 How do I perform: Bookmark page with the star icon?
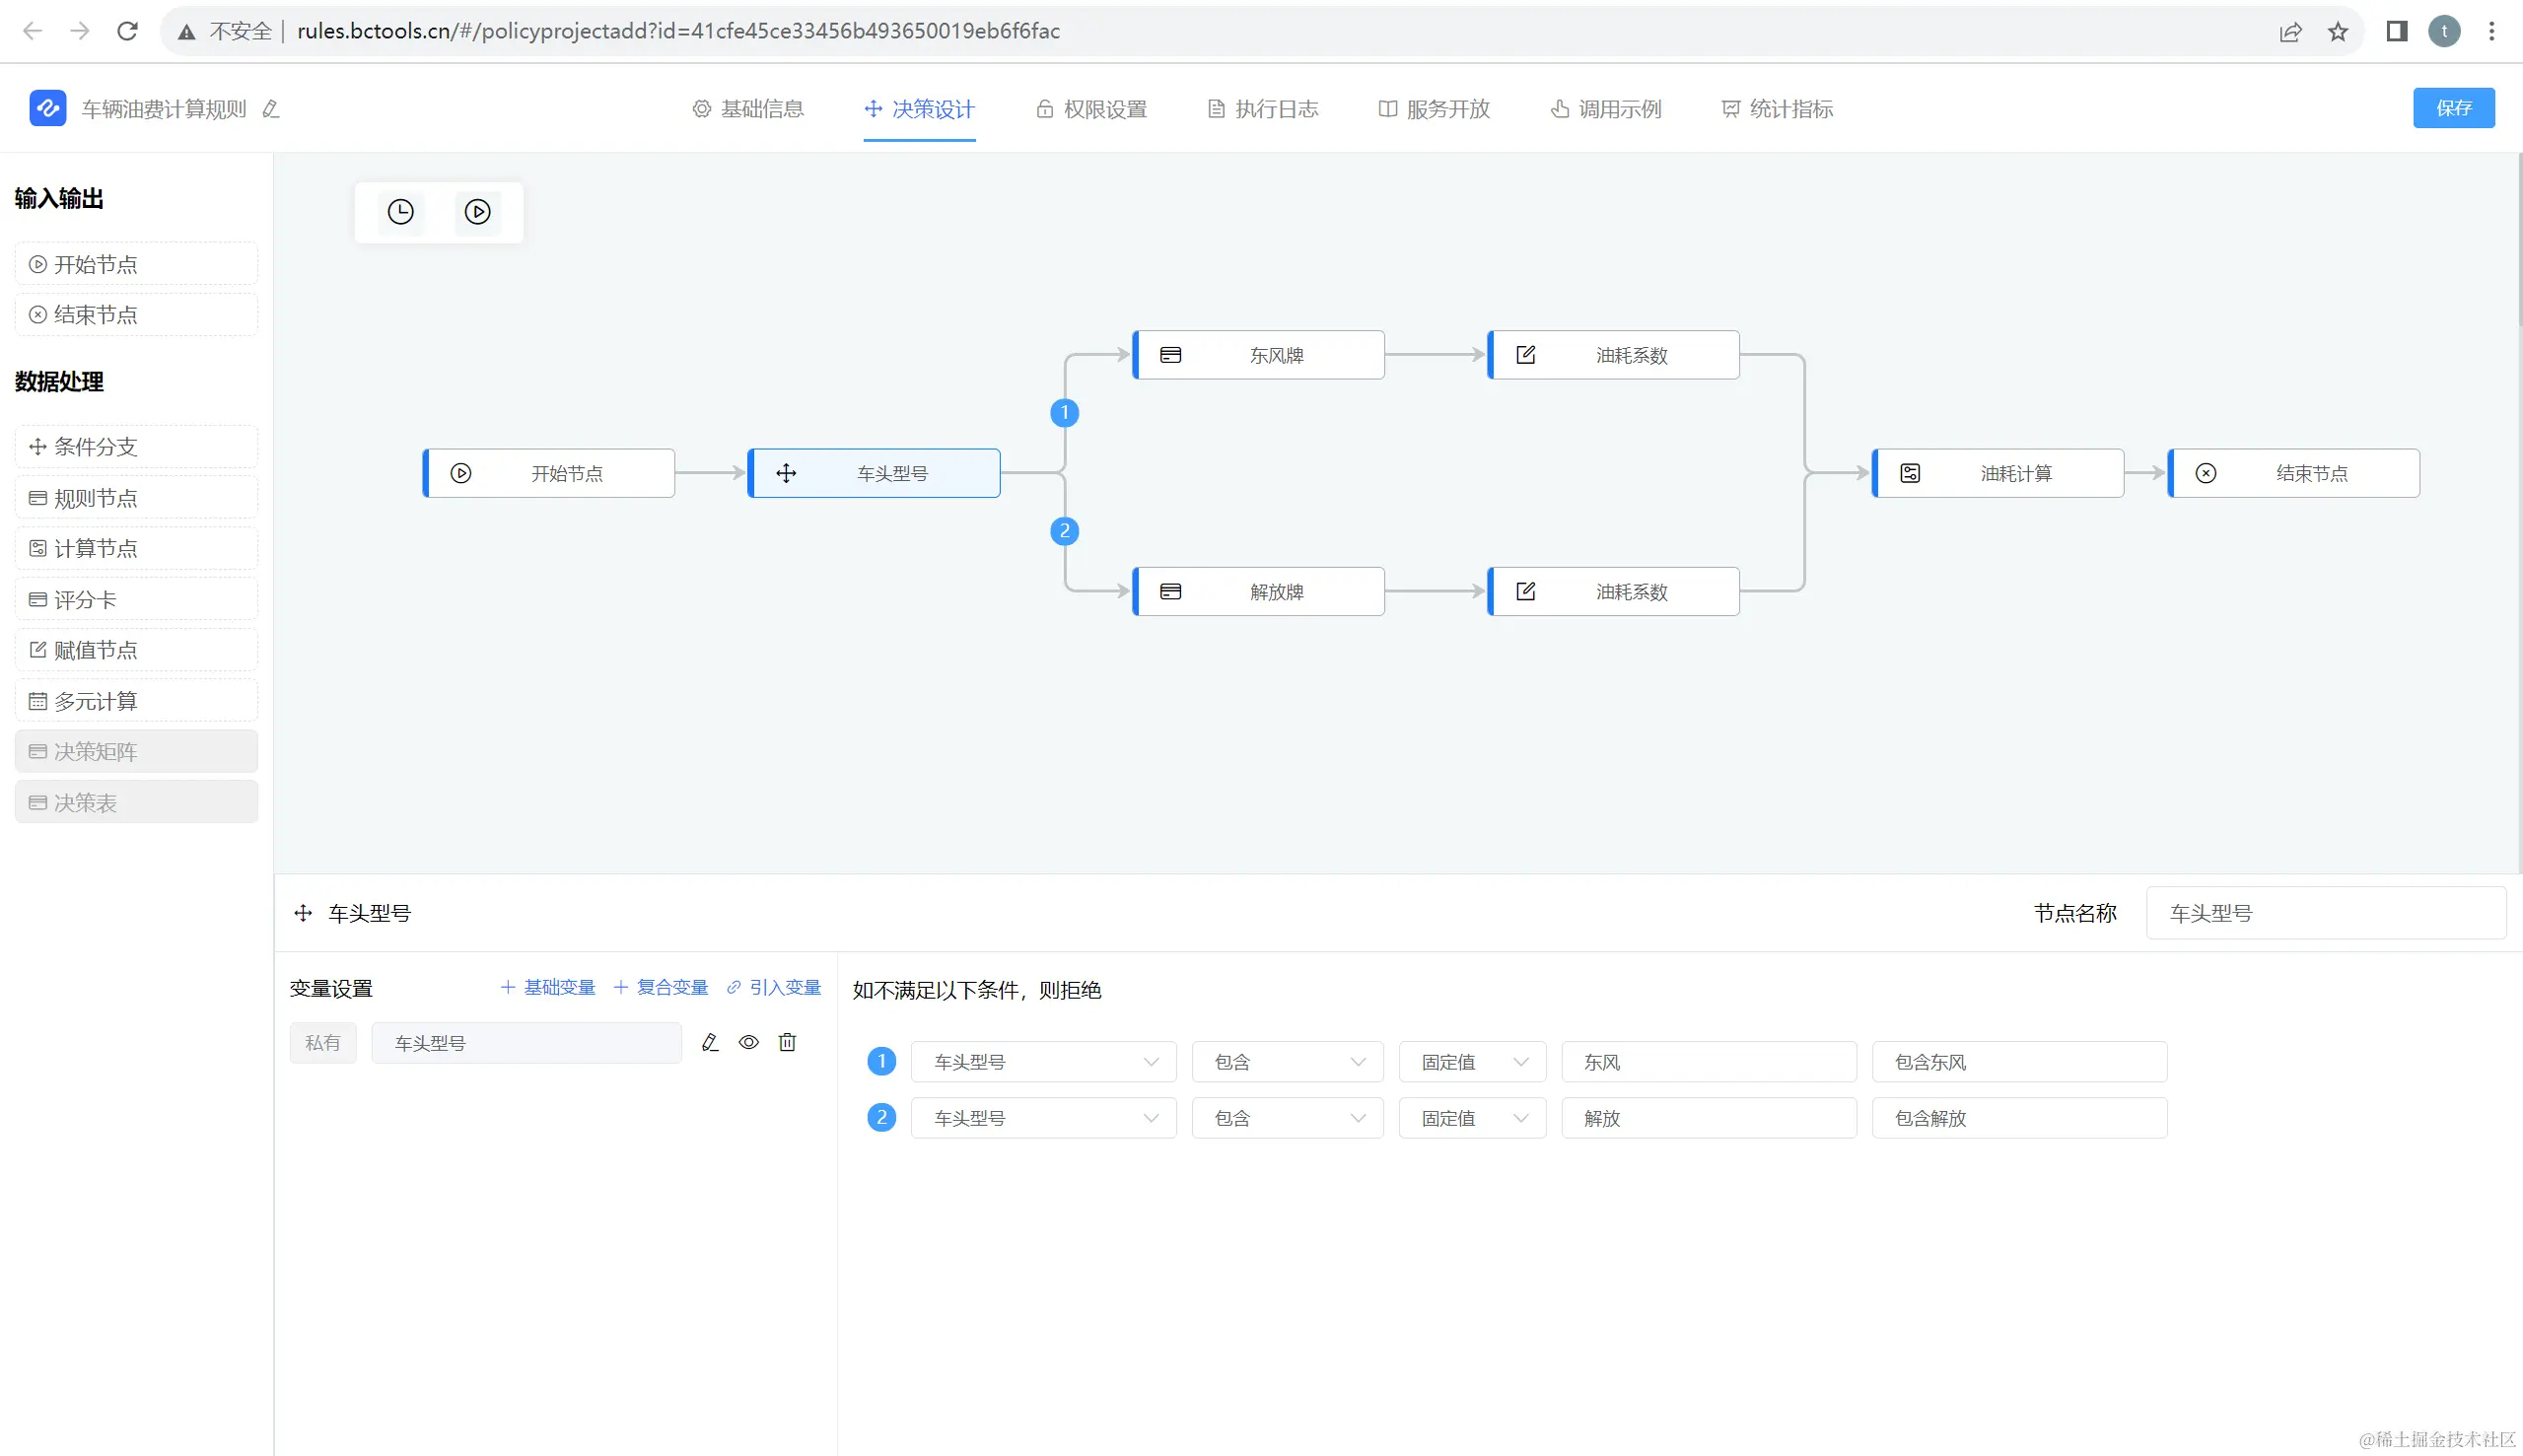[2338, 31]
